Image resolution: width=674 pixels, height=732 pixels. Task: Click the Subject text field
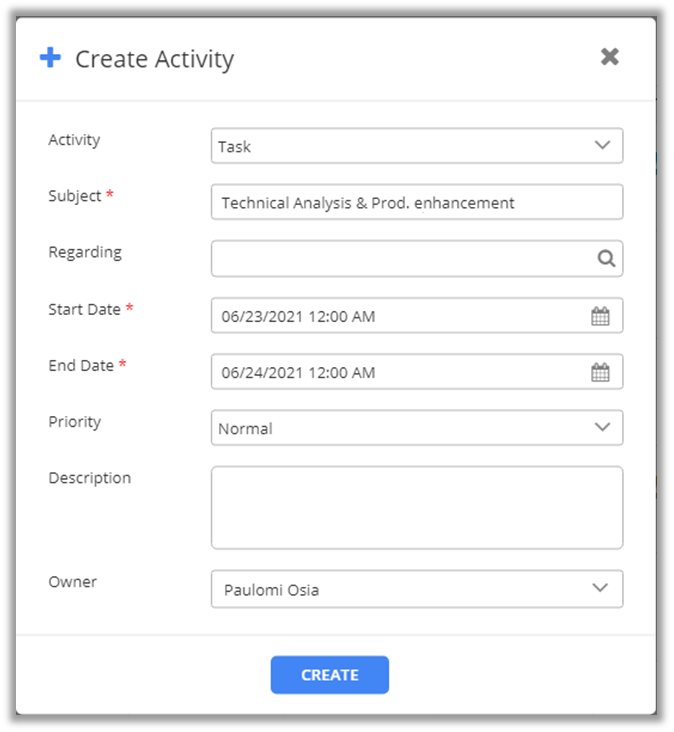click(x=416, y=202)
